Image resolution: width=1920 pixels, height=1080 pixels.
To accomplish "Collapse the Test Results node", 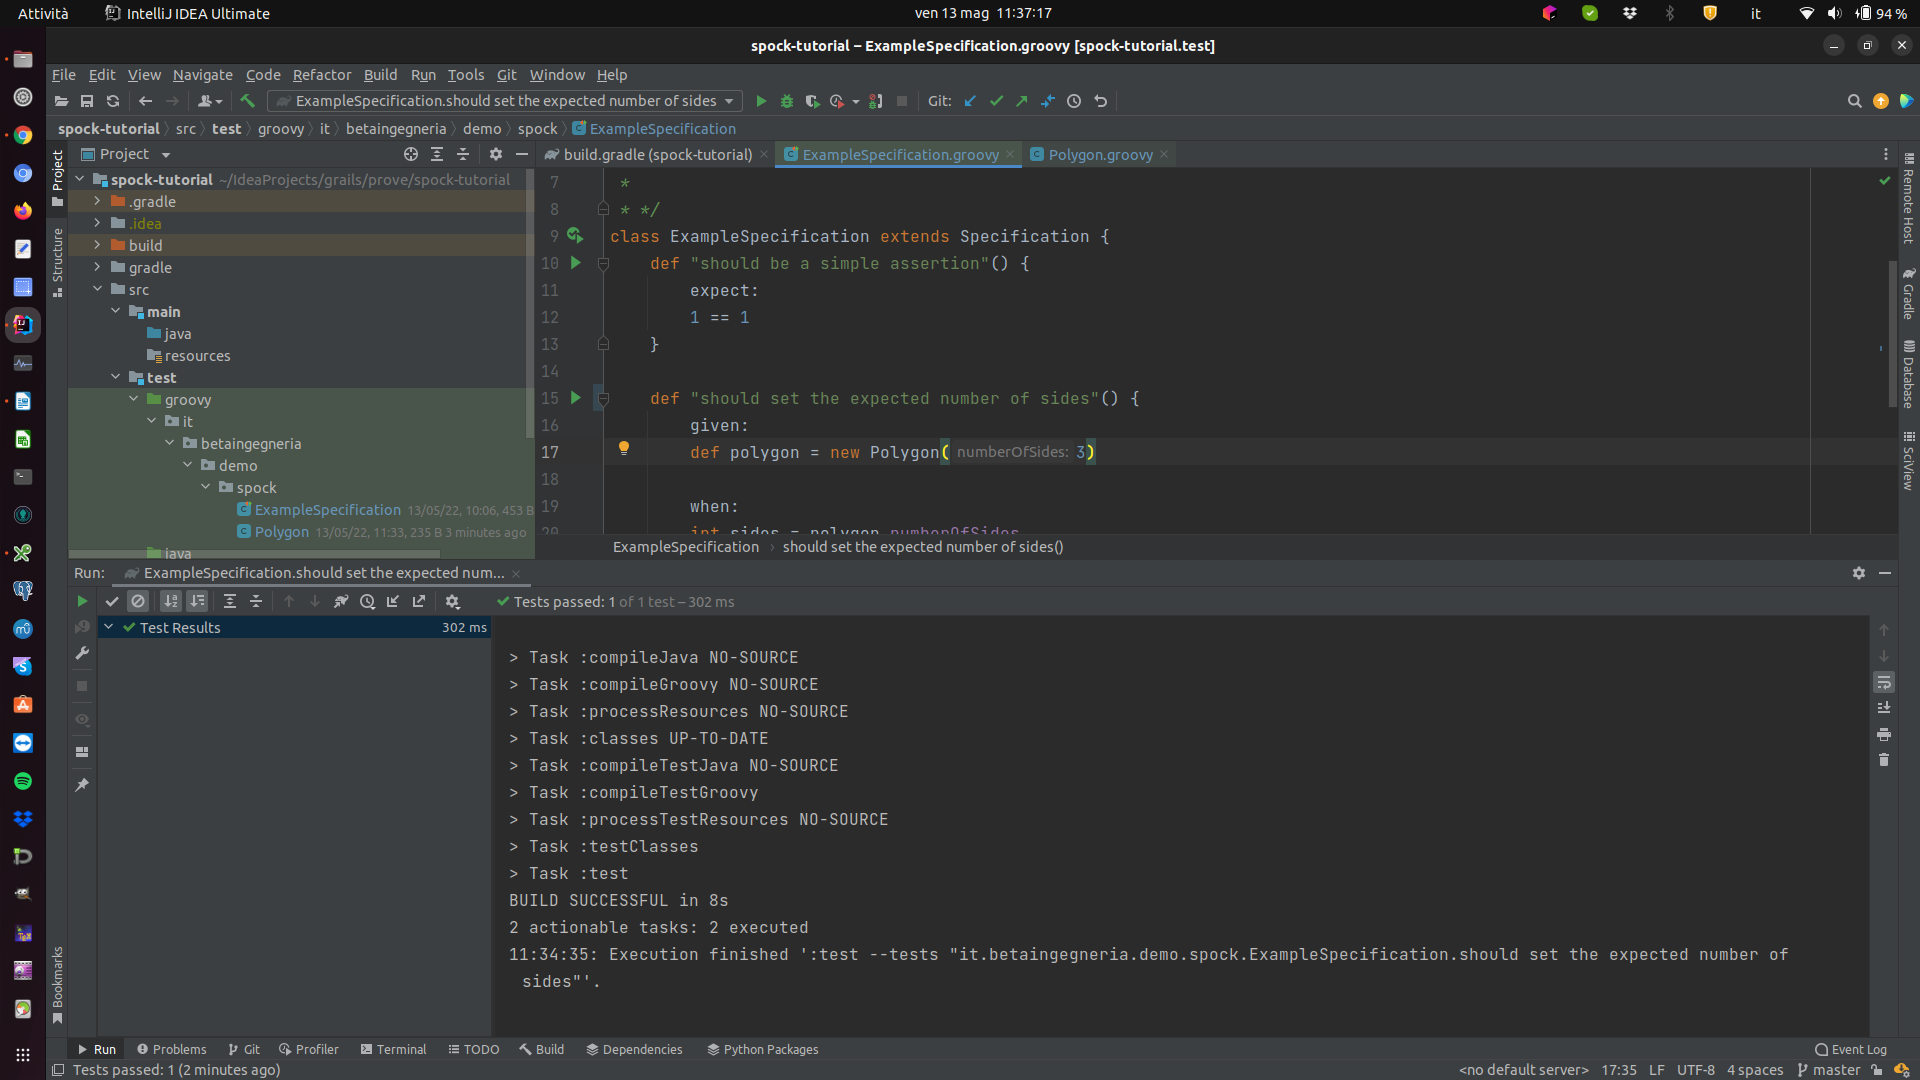I will click(x=109, y=627).
